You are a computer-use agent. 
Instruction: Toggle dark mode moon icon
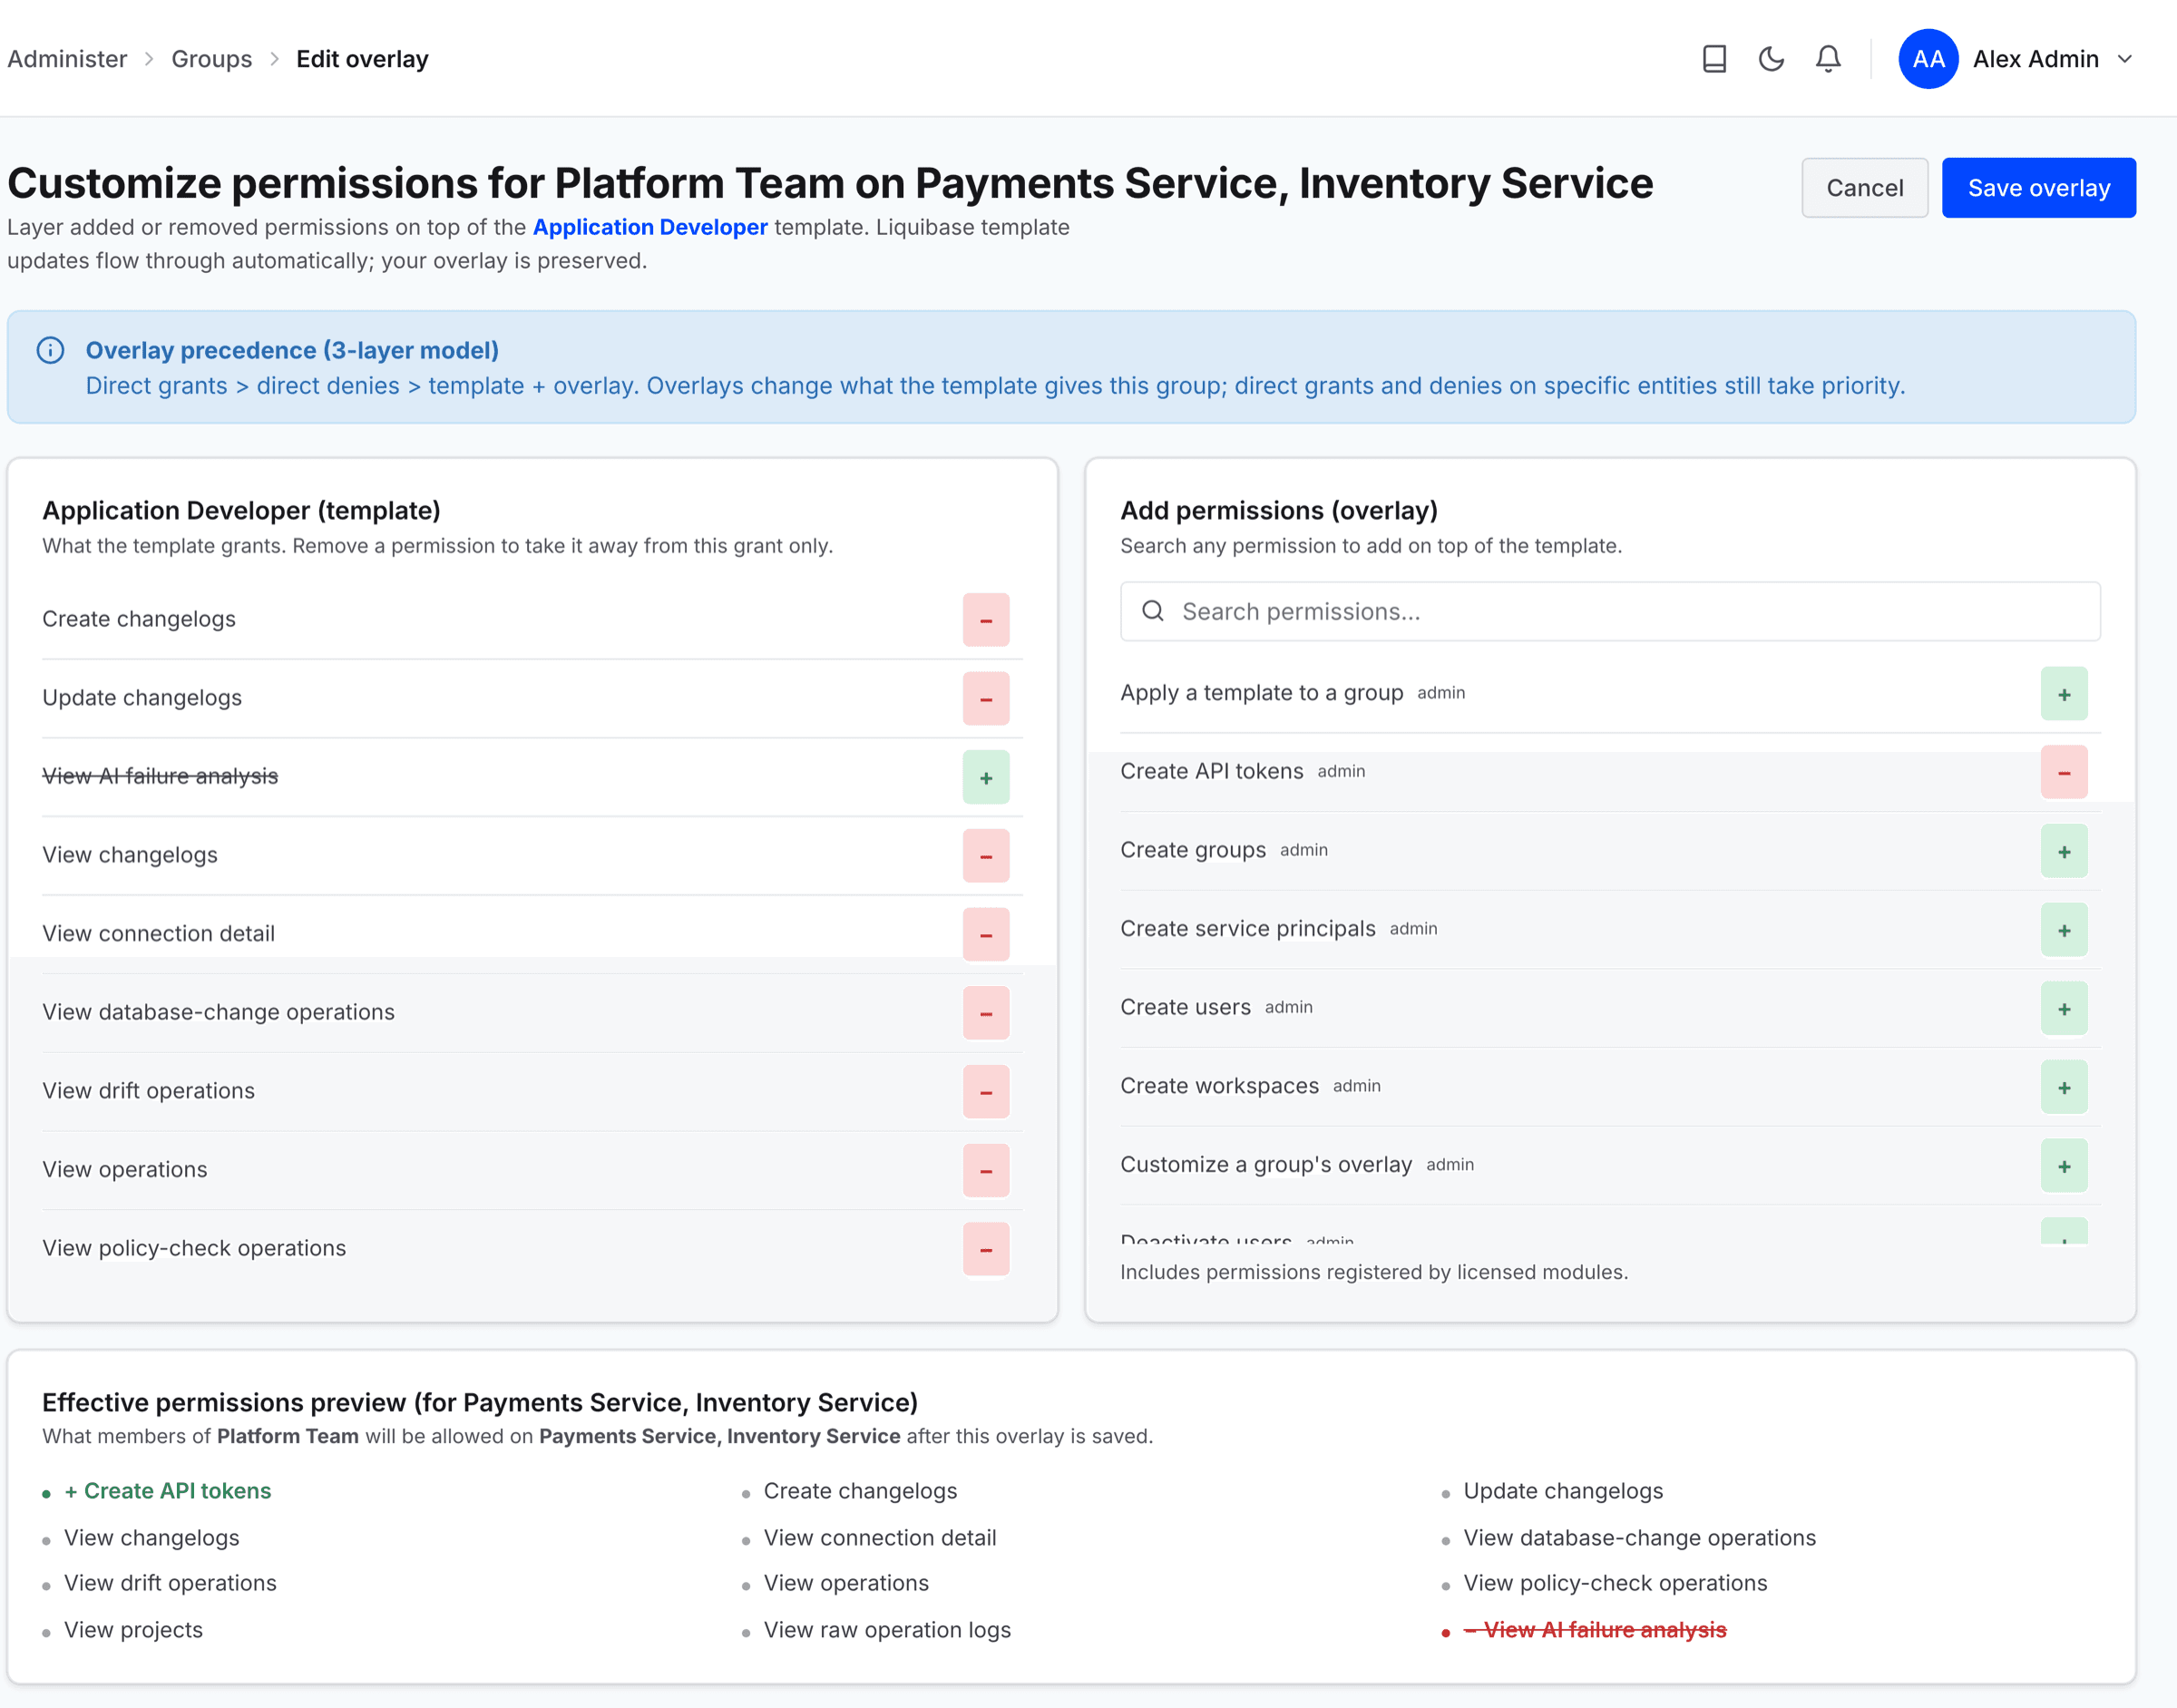pyautogui.click(x=1771, y=59)
